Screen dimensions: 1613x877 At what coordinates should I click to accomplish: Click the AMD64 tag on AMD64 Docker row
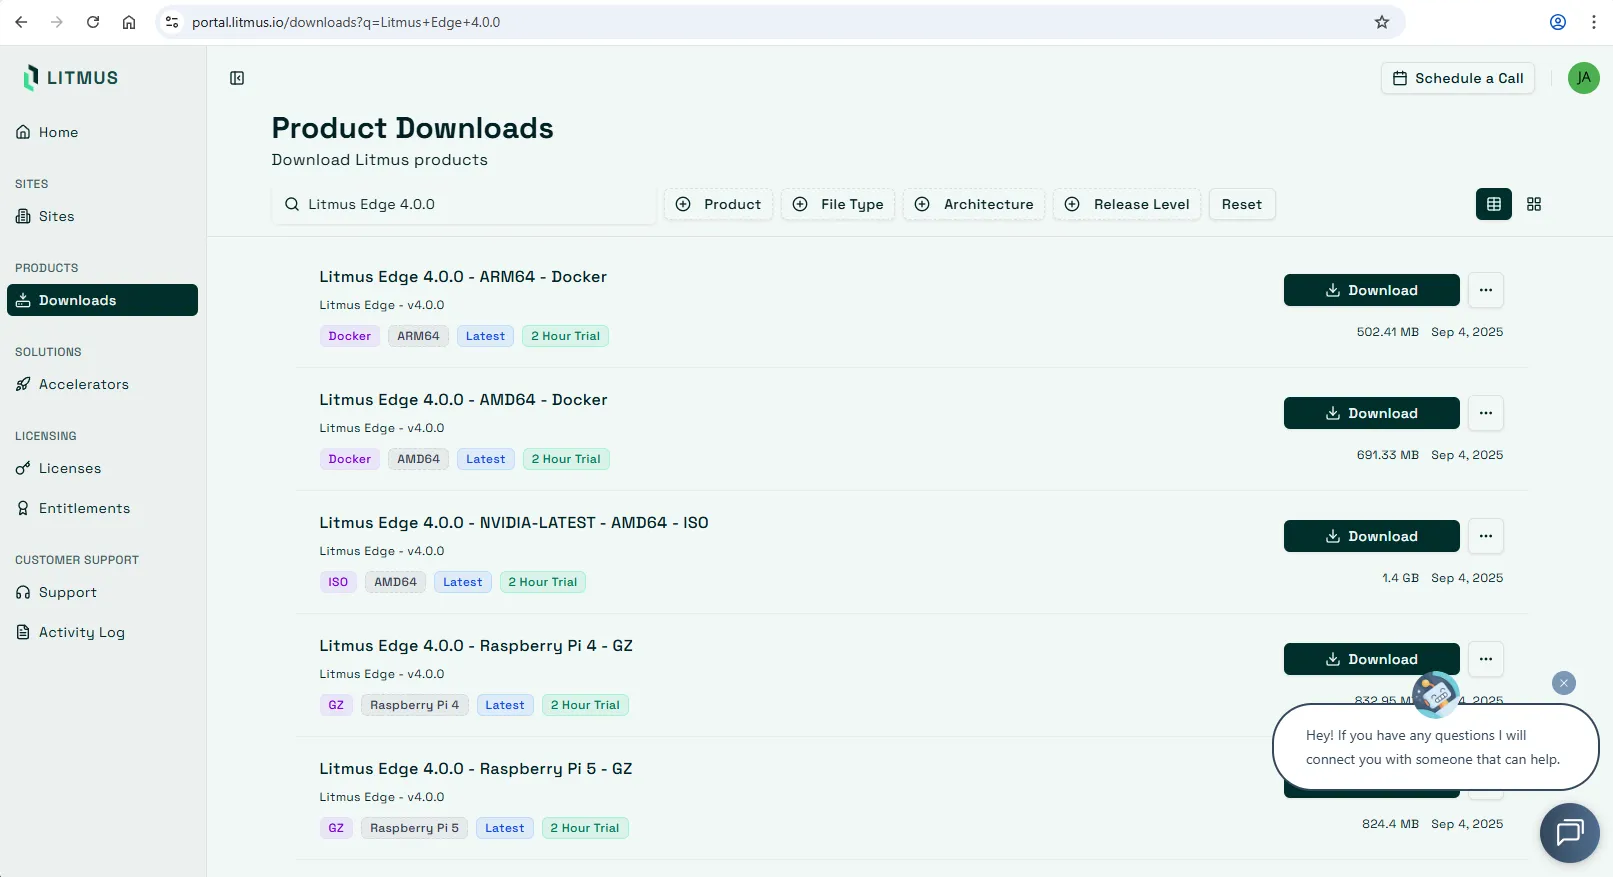pyautogui.click(x=418, y=459)
